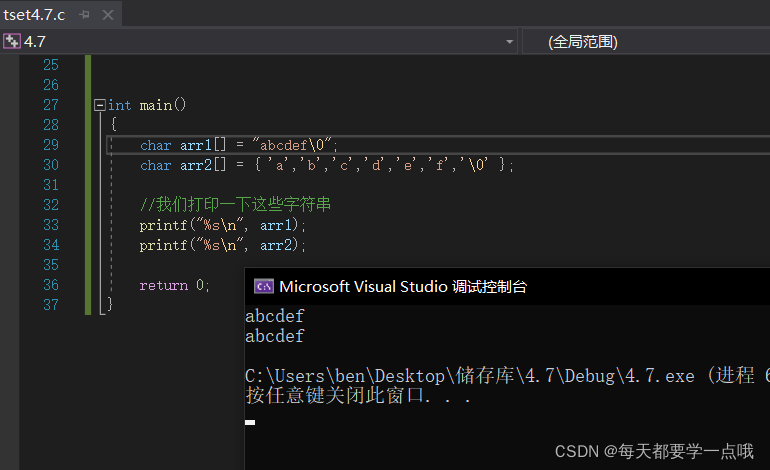Click the pin icon on tset4.7.c tab
The height and width of the screenshot is (470, 770).
click(84, 14)
